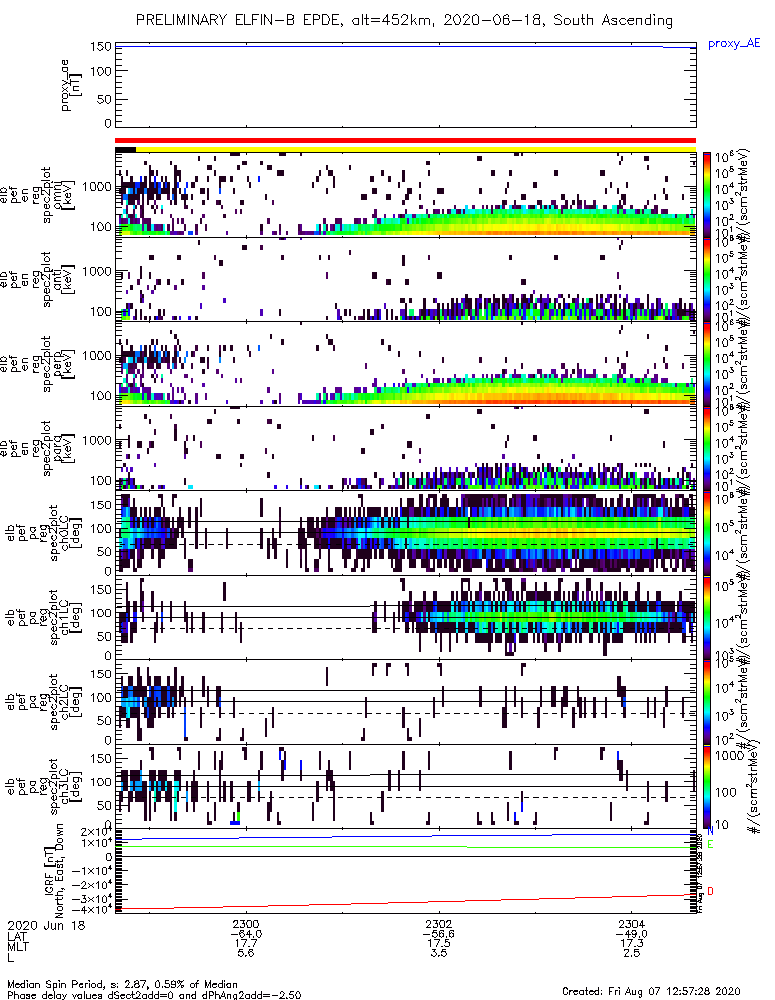
Task: Select the ch2LC pitch-angle spectrogram panel
Action: pos(406,702)
